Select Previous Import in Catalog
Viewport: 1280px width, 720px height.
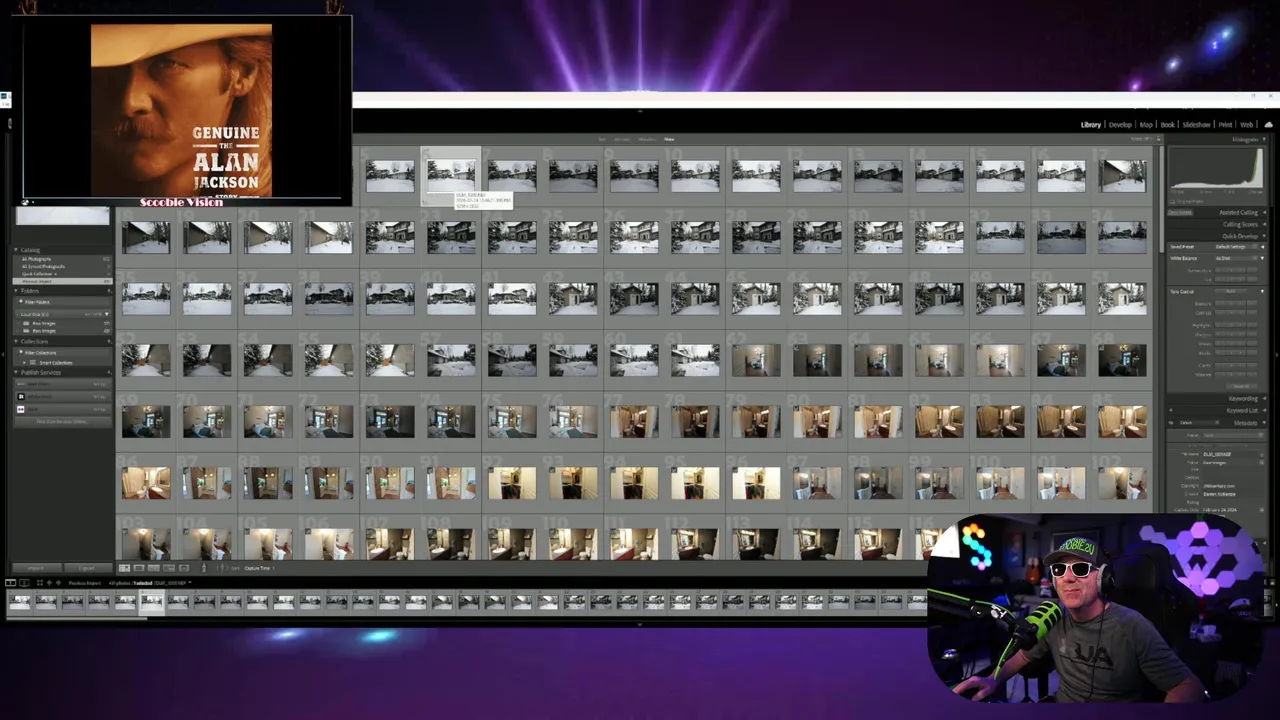coord(62,281)
